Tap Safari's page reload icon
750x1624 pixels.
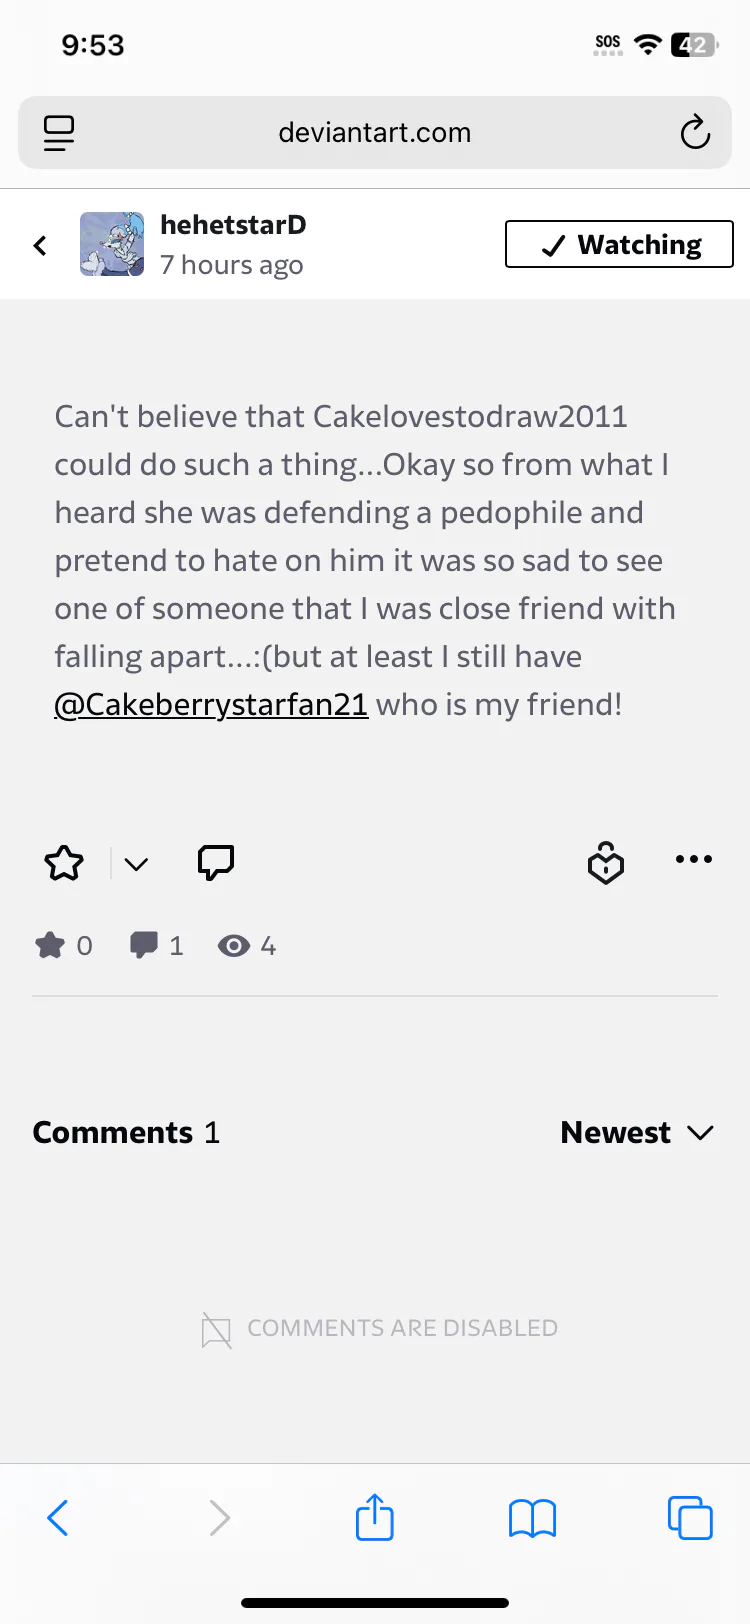[x=695, y=132]
